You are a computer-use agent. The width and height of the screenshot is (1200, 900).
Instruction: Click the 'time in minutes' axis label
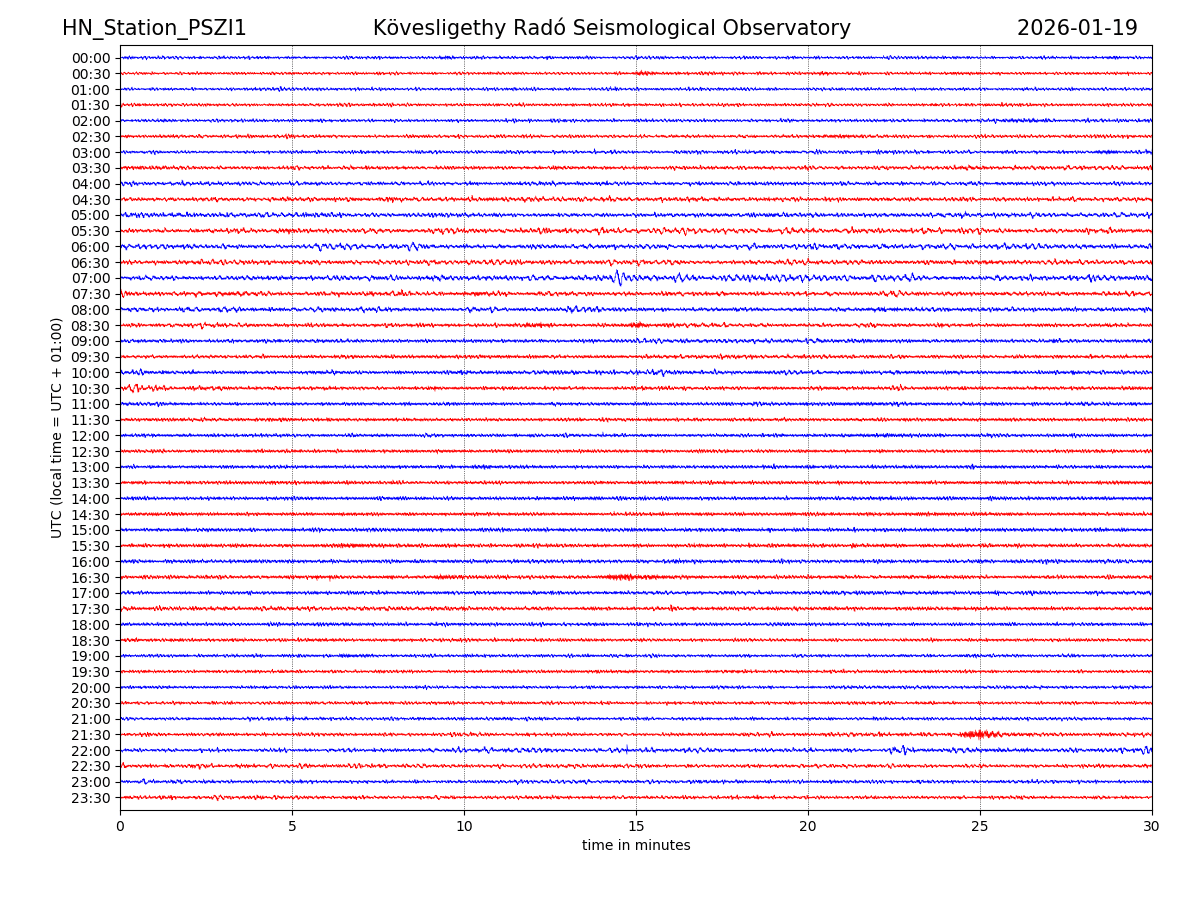pyautogui.click(x=636, y=846)
